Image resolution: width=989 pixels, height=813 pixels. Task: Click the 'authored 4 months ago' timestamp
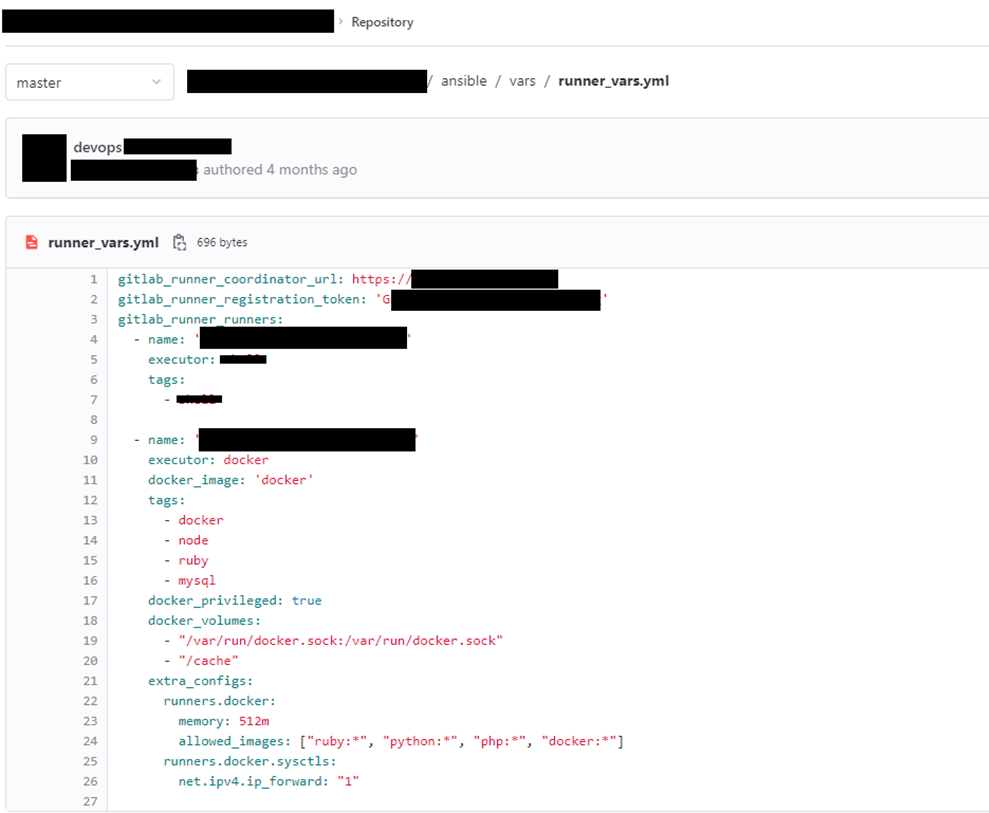pos(280,170)
